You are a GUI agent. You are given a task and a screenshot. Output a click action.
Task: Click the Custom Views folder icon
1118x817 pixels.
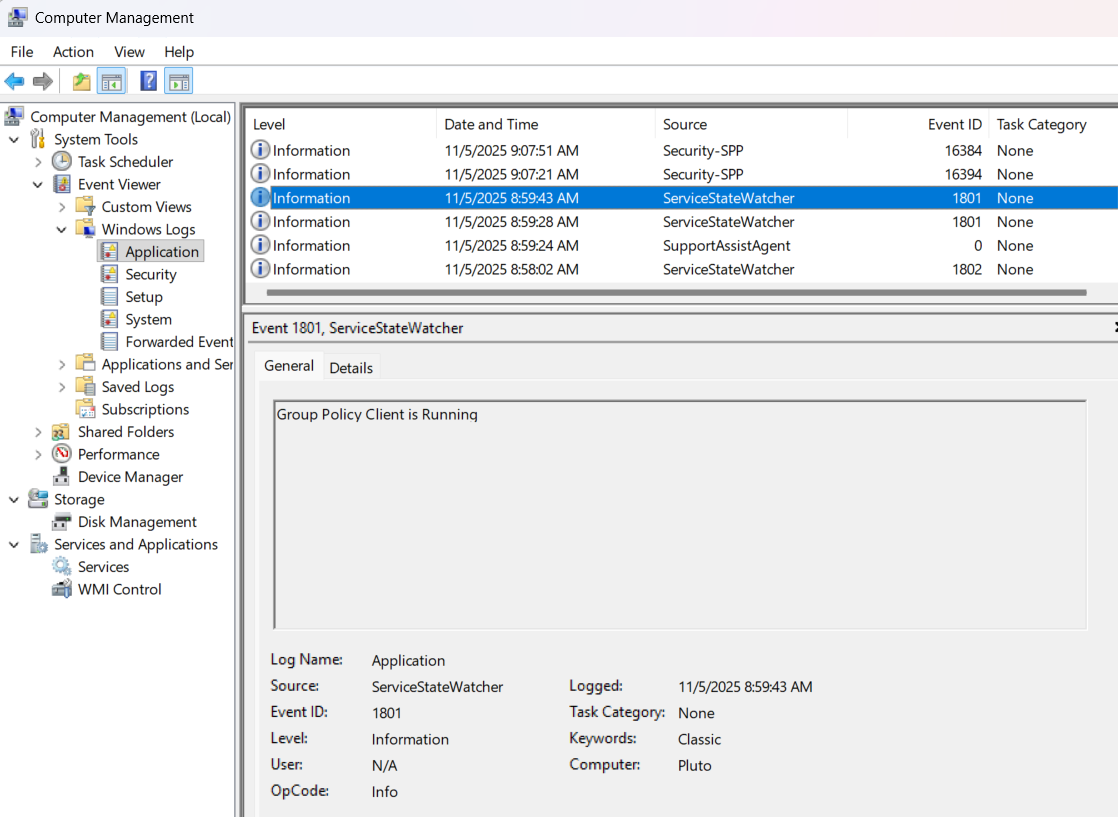click(x=86, y=207)
